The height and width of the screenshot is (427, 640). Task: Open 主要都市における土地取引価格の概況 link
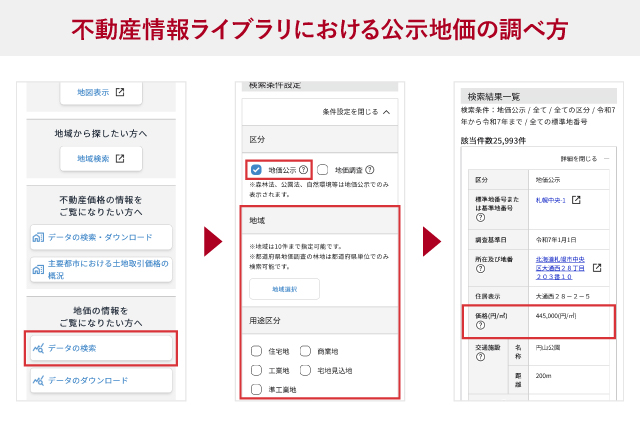pos(101,269)
